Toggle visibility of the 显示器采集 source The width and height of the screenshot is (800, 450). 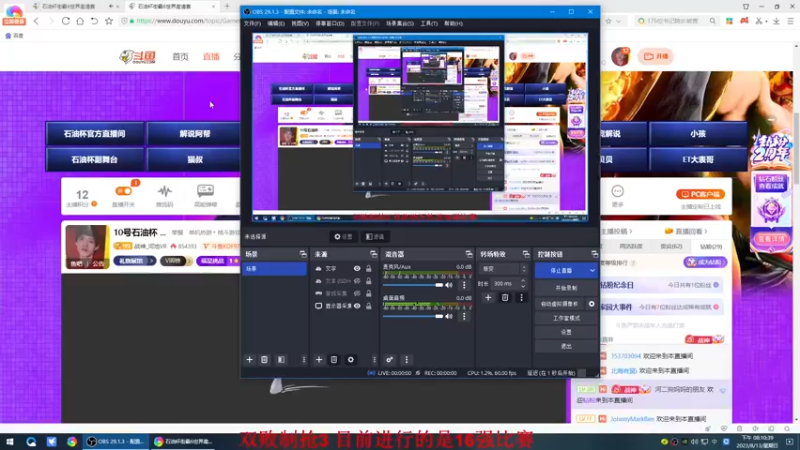pyautogui.click(x=357, y=306)
